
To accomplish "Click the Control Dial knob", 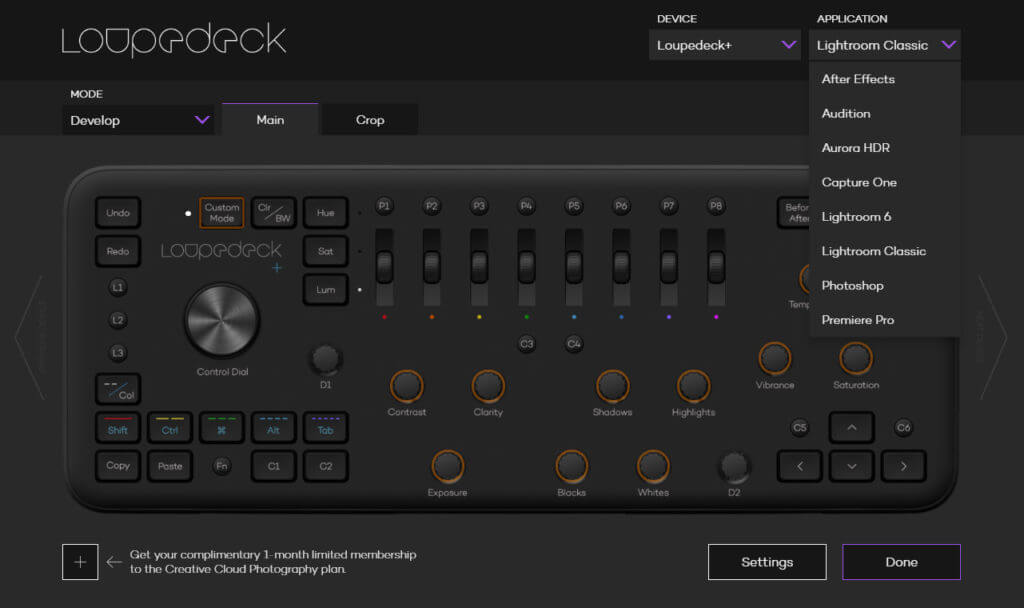I will tap(221, 320).
